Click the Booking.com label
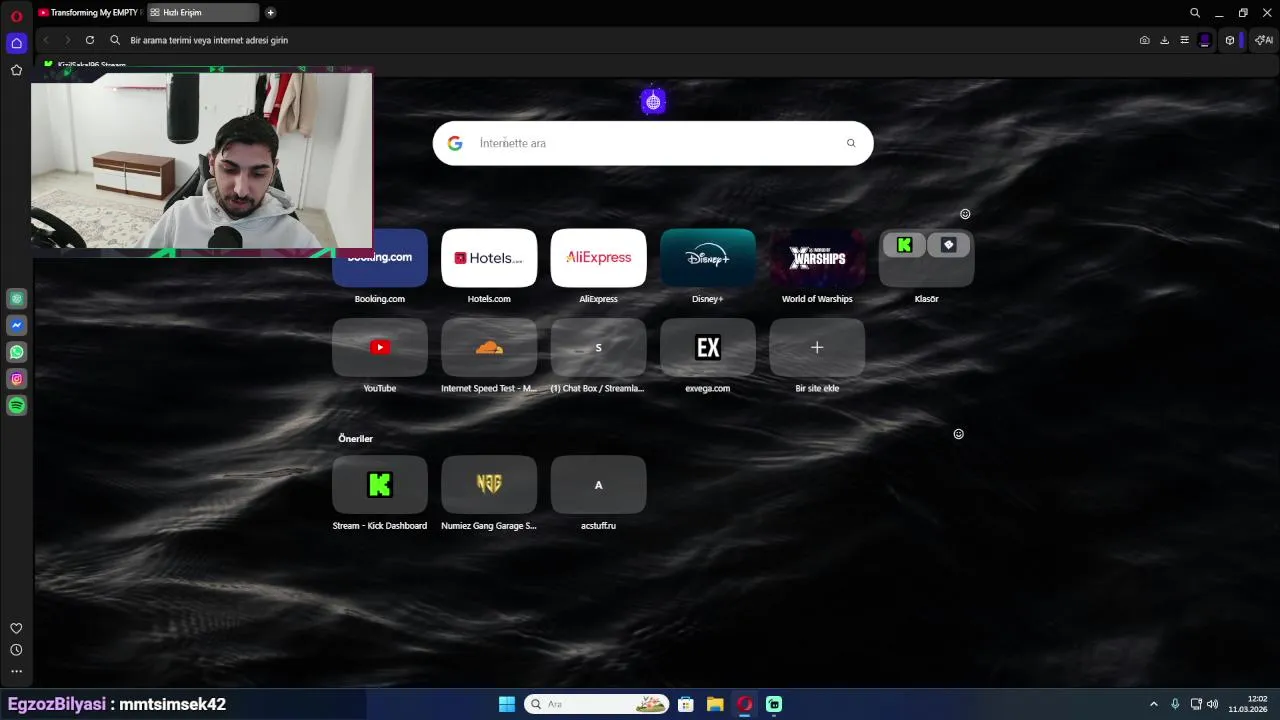1280x720 pixels. coord(380,299)
